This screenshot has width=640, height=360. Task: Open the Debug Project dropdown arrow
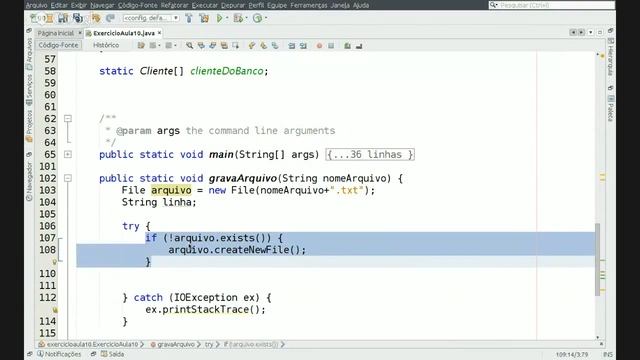(247, 18)
